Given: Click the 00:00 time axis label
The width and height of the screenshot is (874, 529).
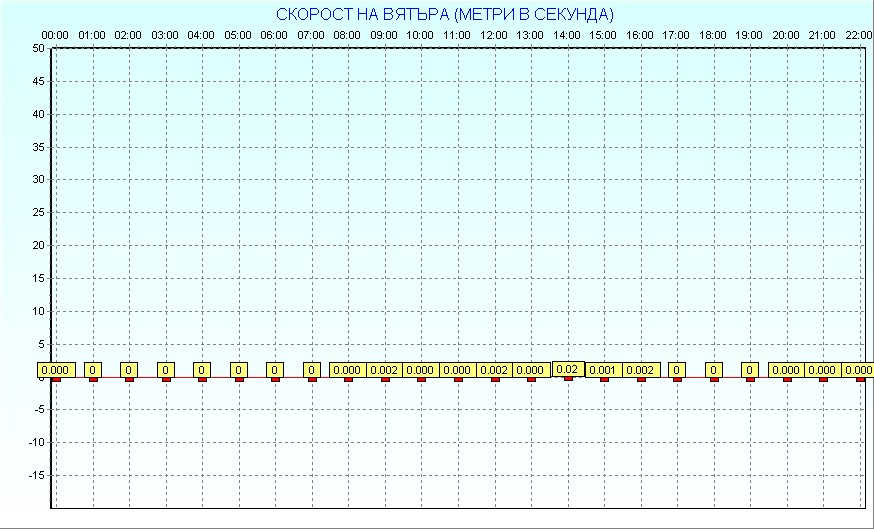Looking at the screenshot, I should (x=55, y=35).
